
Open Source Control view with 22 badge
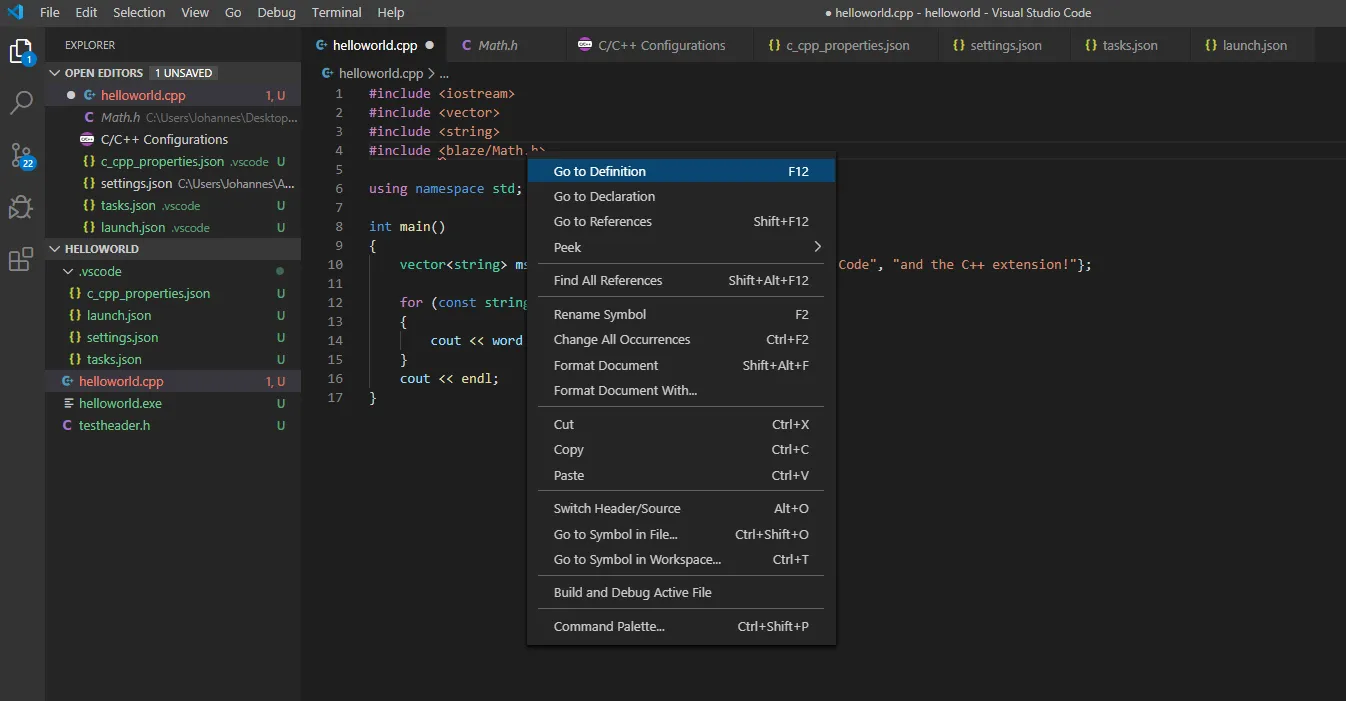tap(21, 155)
